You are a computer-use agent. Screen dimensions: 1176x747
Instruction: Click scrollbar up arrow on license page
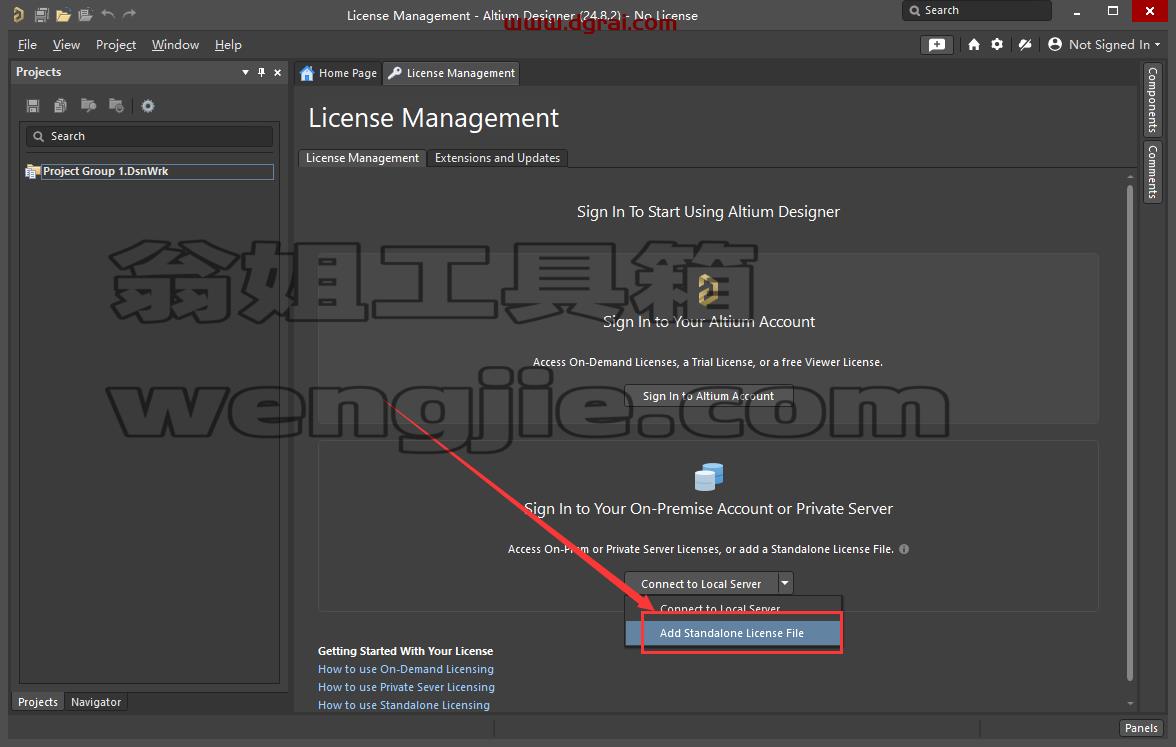tap(1130, 177)
